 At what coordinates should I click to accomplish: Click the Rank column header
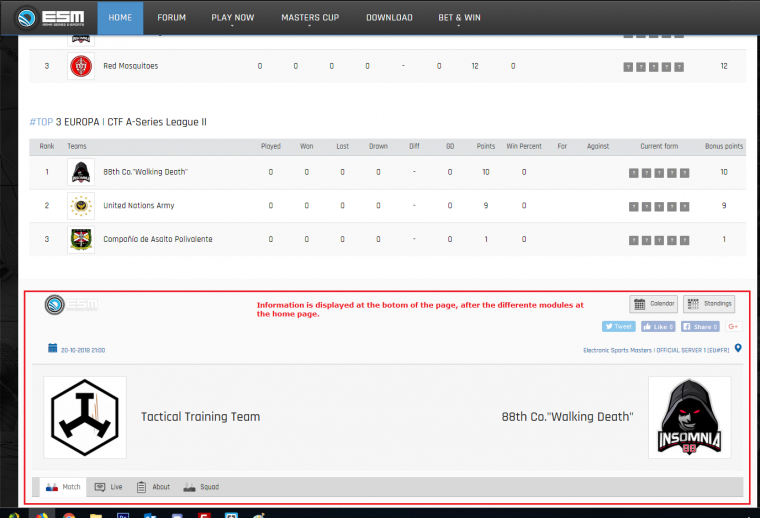click(x=47, y=146)
